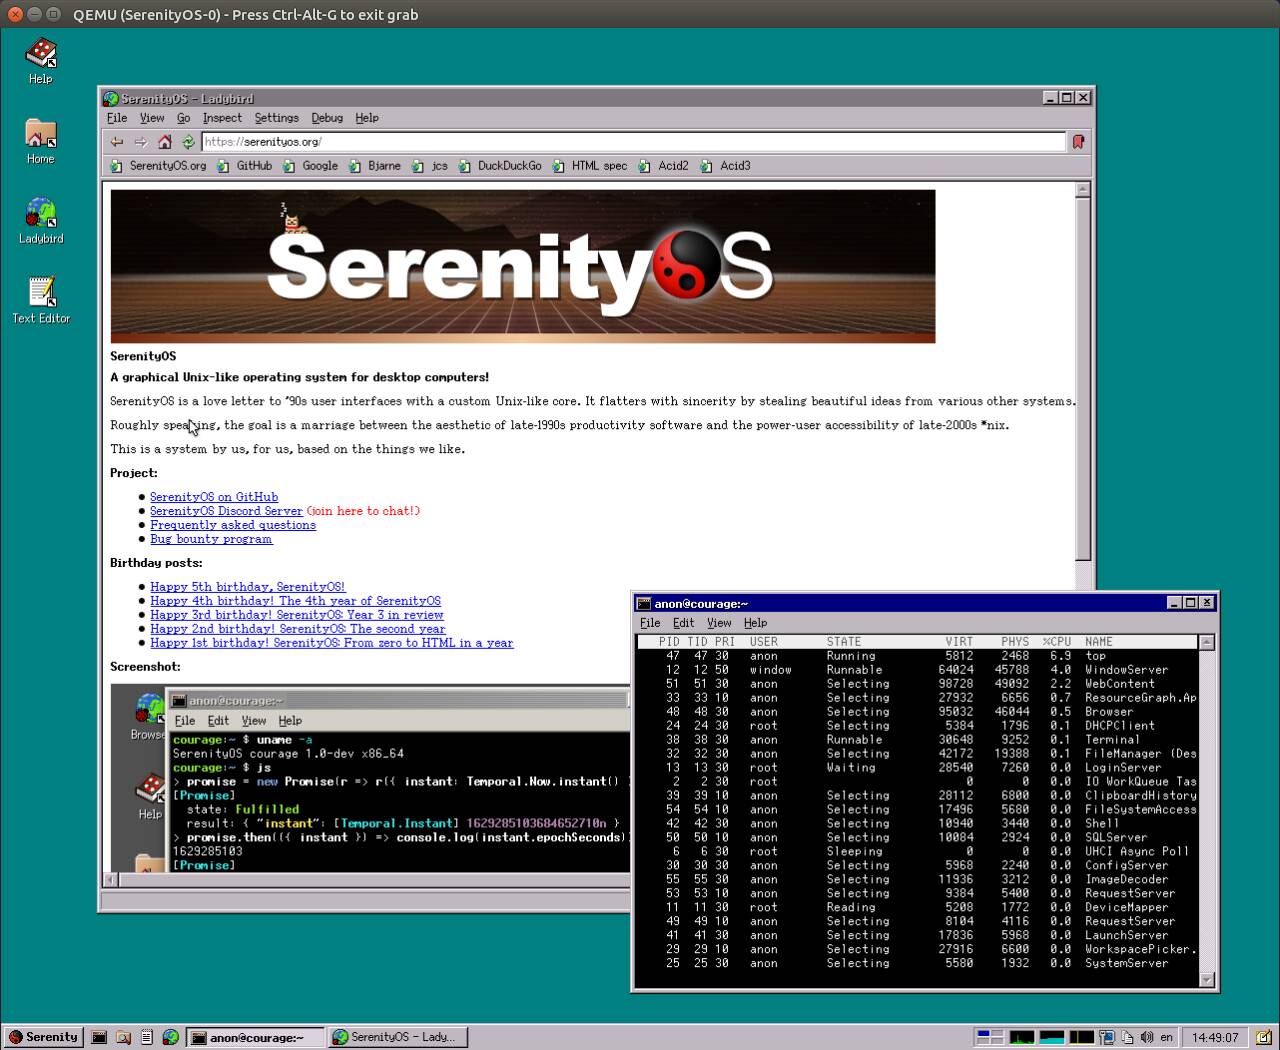Image resolution: width=1280 pixels, height=1050 pixels.
Task: Open clipboard history tray icon
Action: click(1127, 1037)
